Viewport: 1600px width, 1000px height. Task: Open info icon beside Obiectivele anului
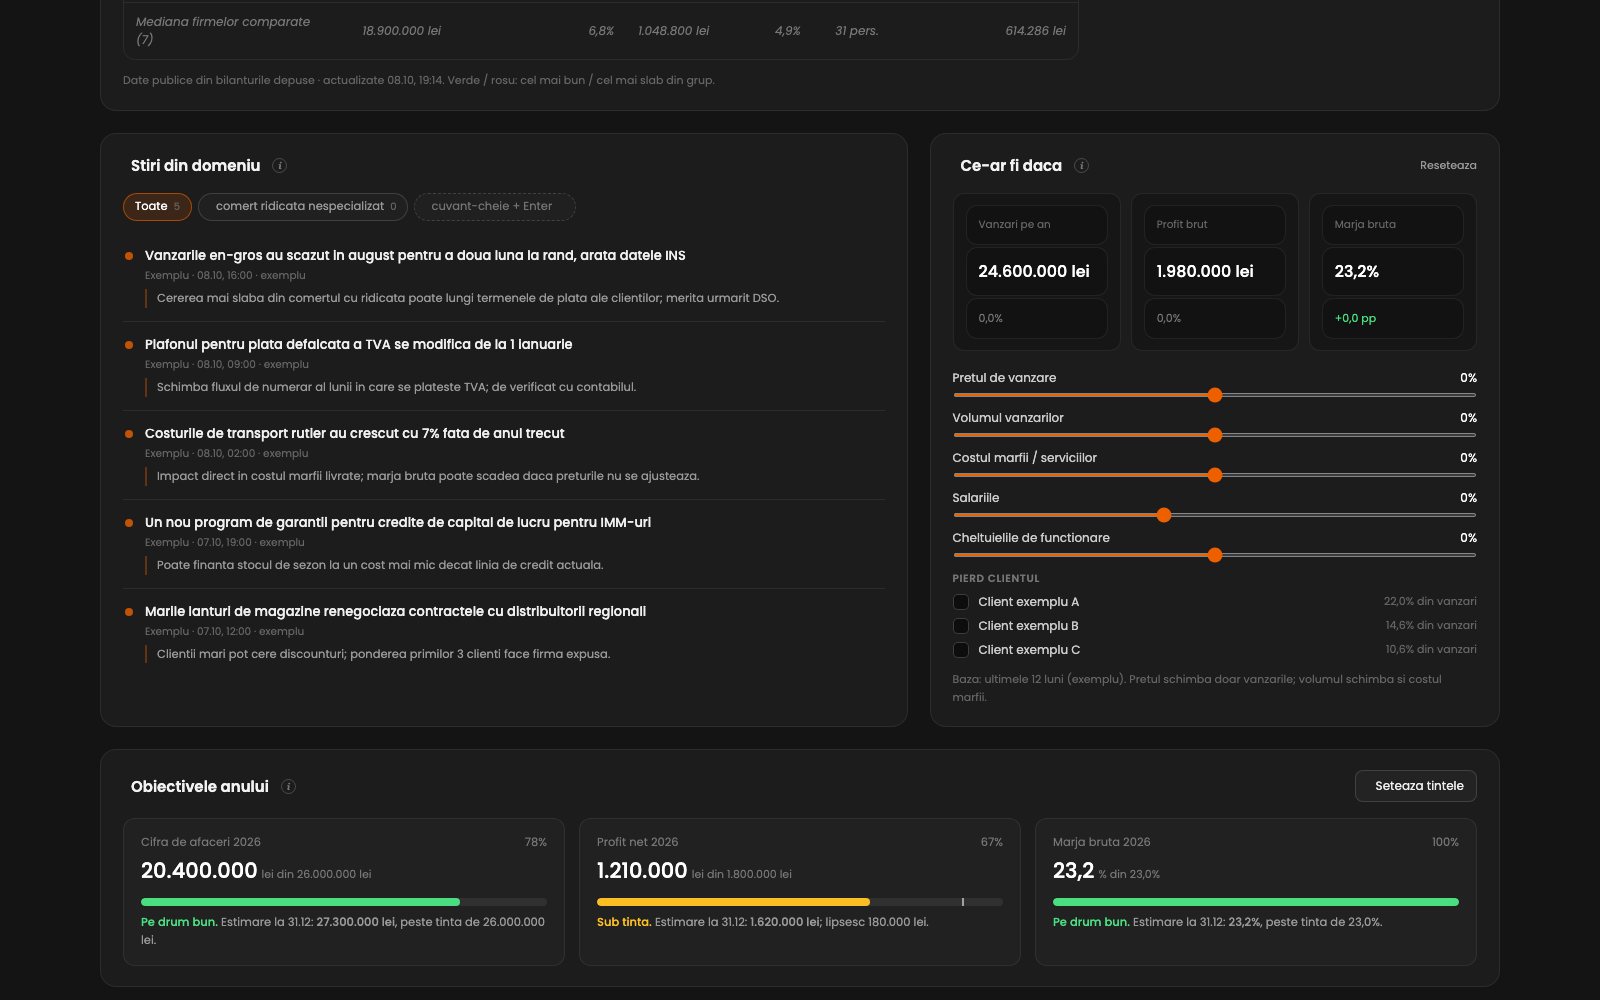point(288,787)
